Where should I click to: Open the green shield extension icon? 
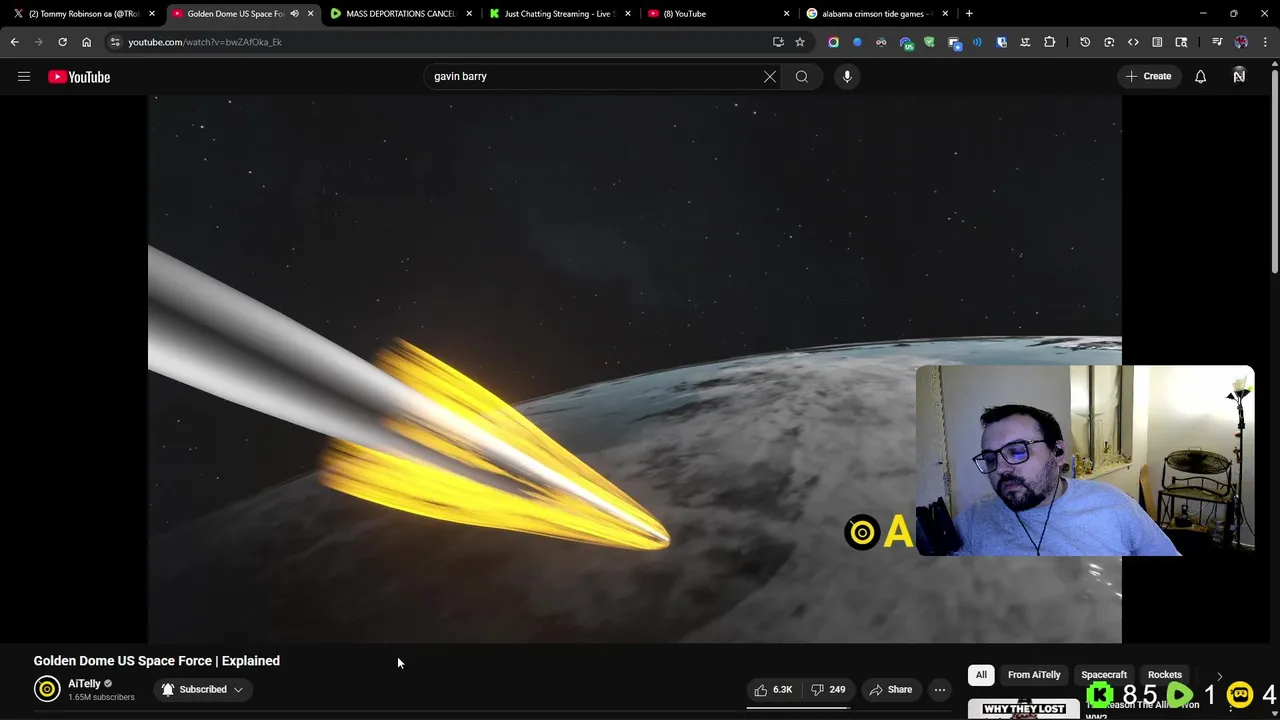coord(929,42)
